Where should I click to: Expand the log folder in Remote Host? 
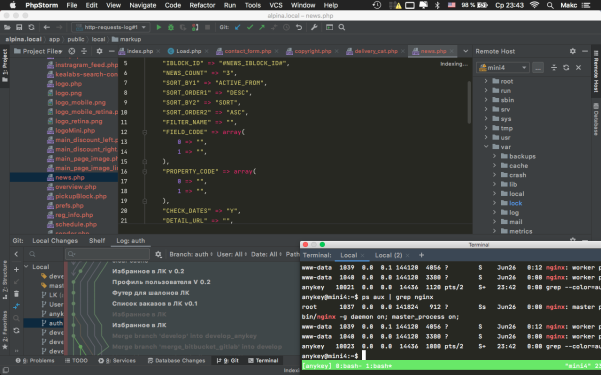pyautogui.click(x=494, y=212)
